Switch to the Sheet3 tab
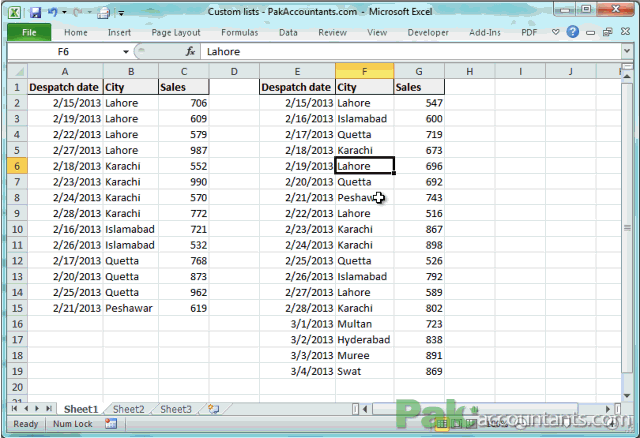Viewport: 640px width, 438px height. 176,409
